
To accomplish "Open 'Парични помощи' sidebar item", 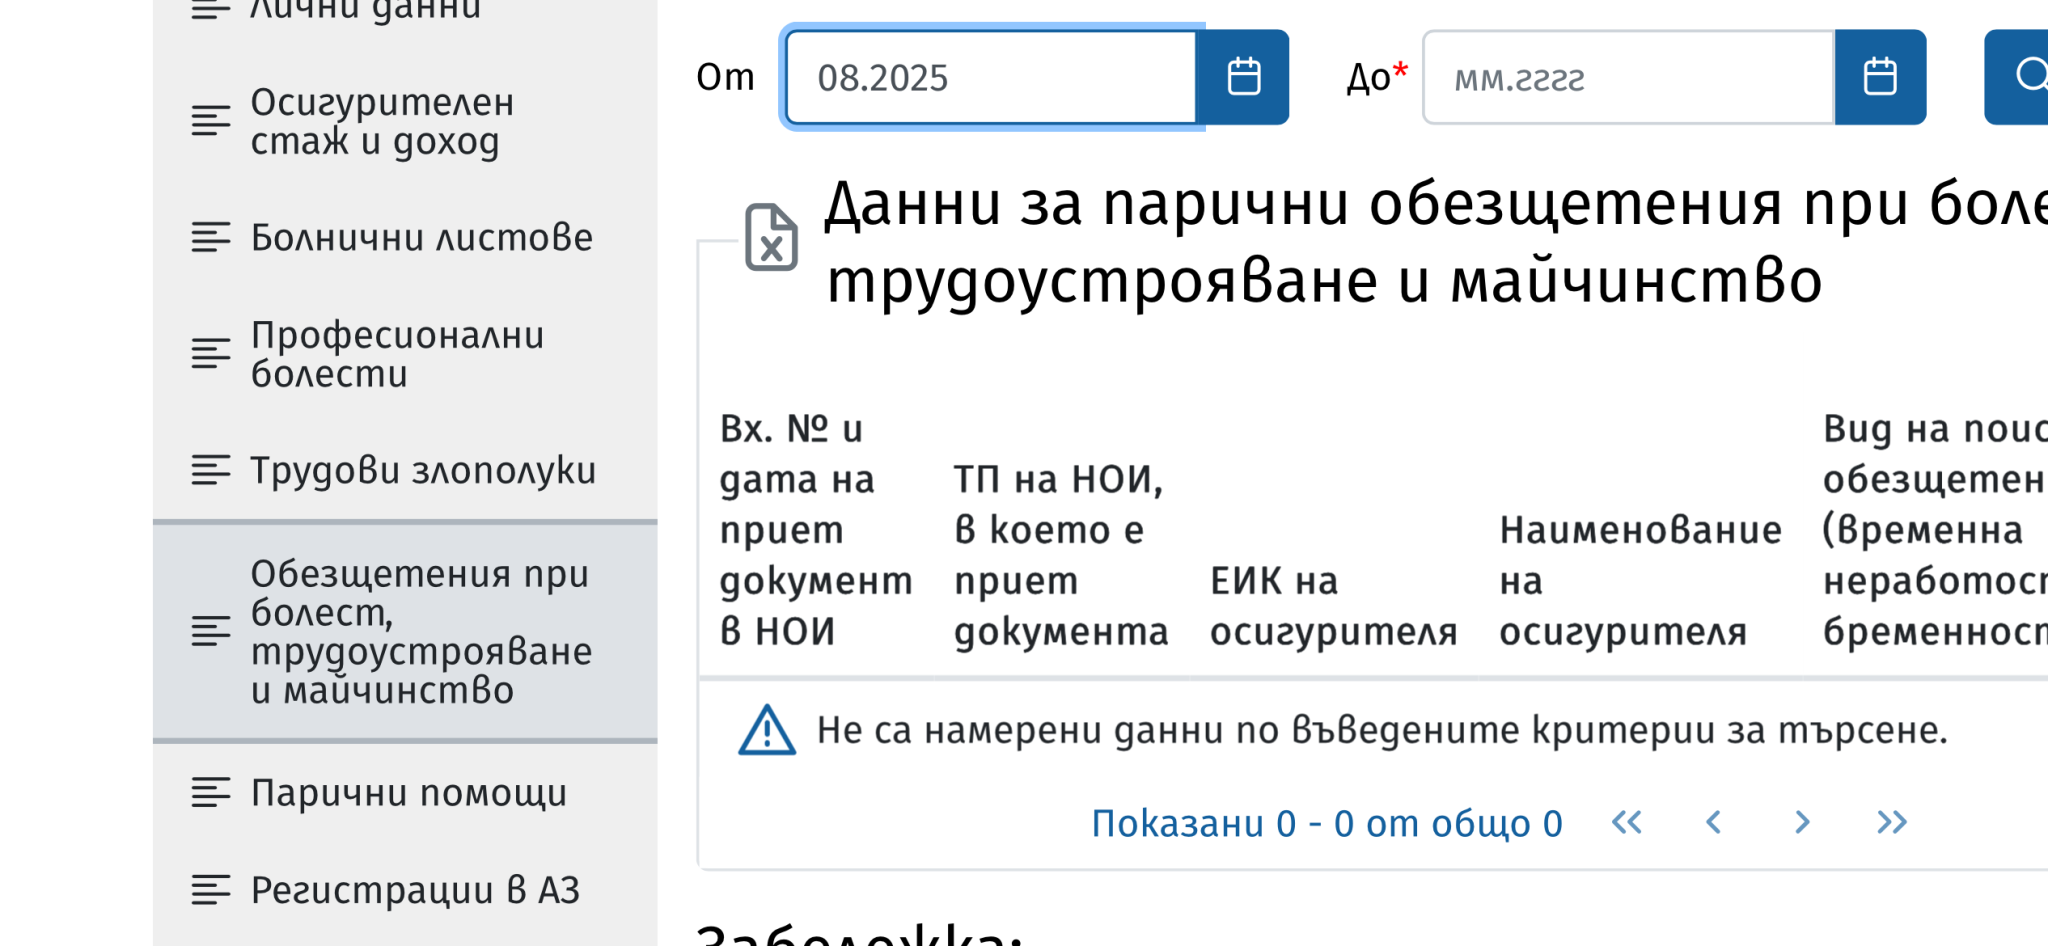I will pyautogui.click(x=408, y=793).
